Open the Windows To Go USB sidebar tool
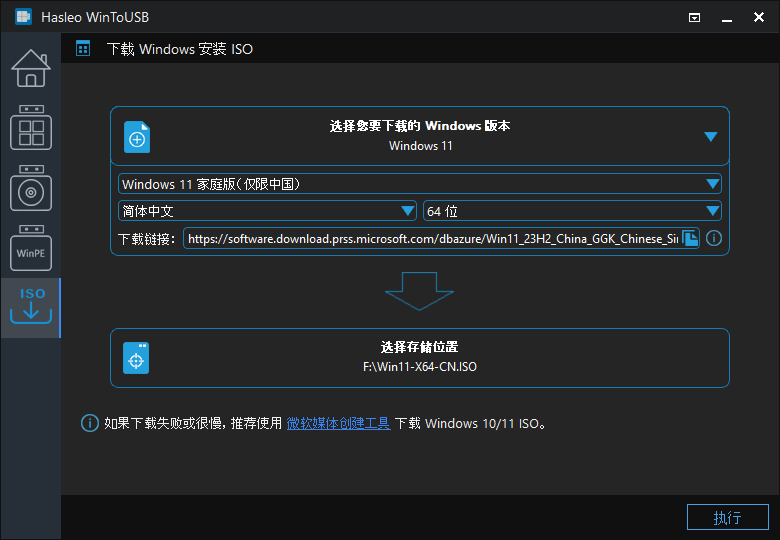This screenshot has width=780, height=540. point(31,127)
